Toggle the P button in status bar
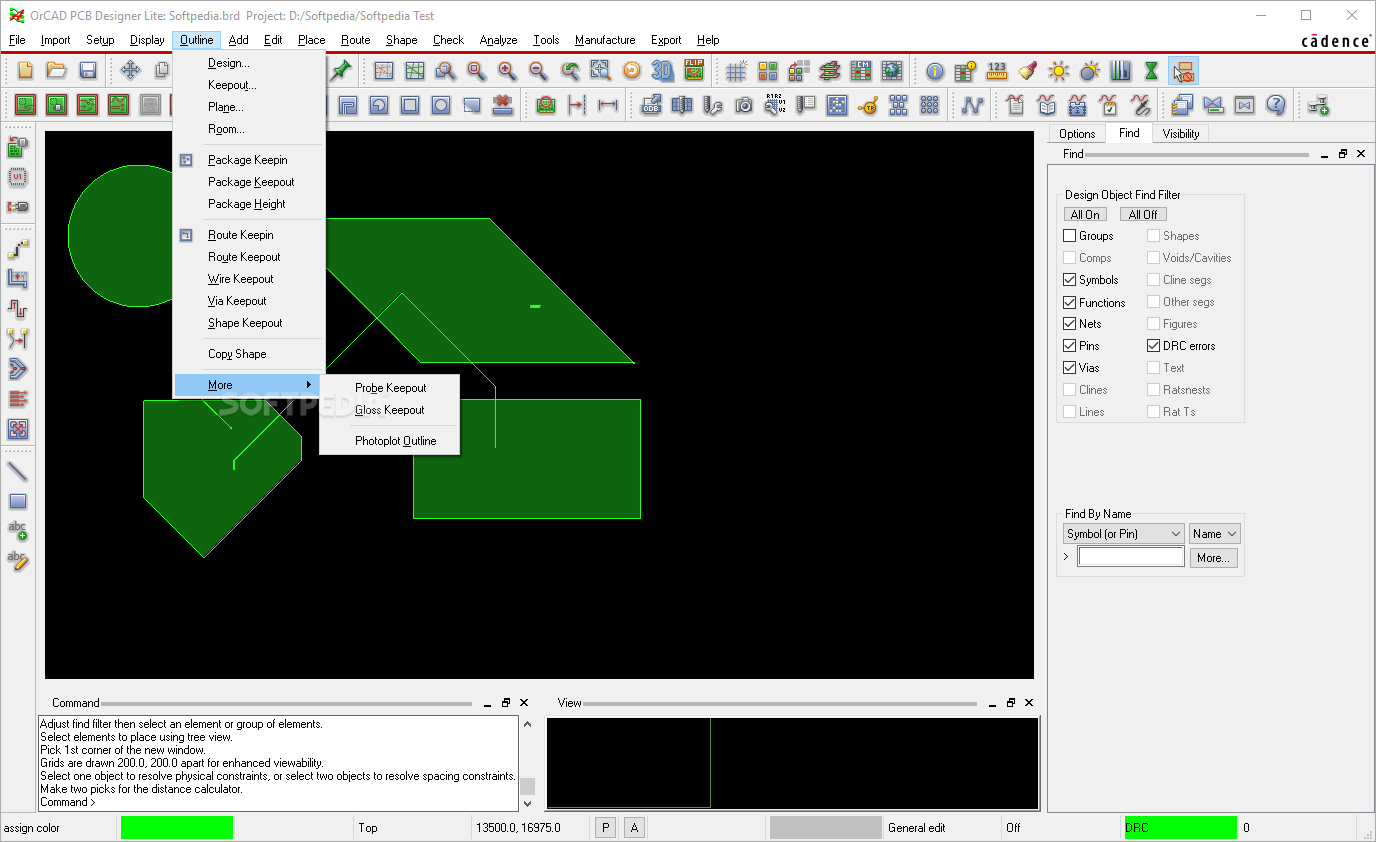Image resolution: width=1376 pixels, height=842 pixels. point(605,827)
